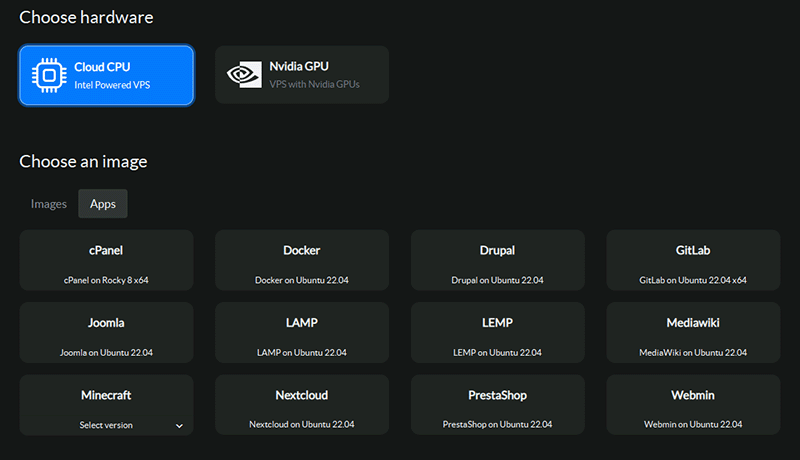Choose the LAMP stack app
The height and width of the screenshot is (460, 800).
302,333
